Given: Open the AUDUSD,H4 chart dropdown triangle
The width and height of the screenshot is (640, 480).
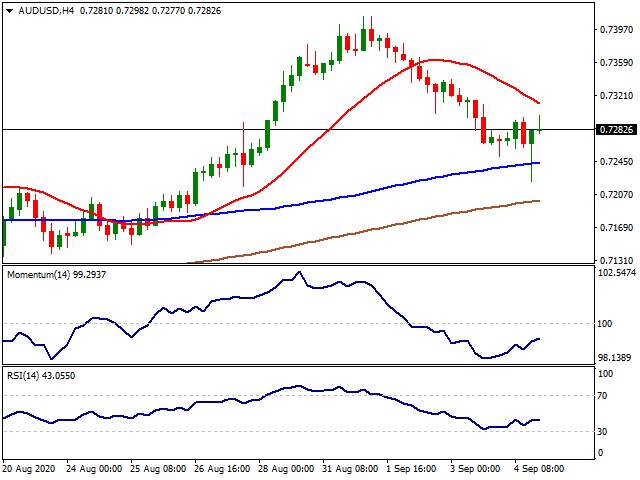Looking at the screenshot, I should point(9,11).
